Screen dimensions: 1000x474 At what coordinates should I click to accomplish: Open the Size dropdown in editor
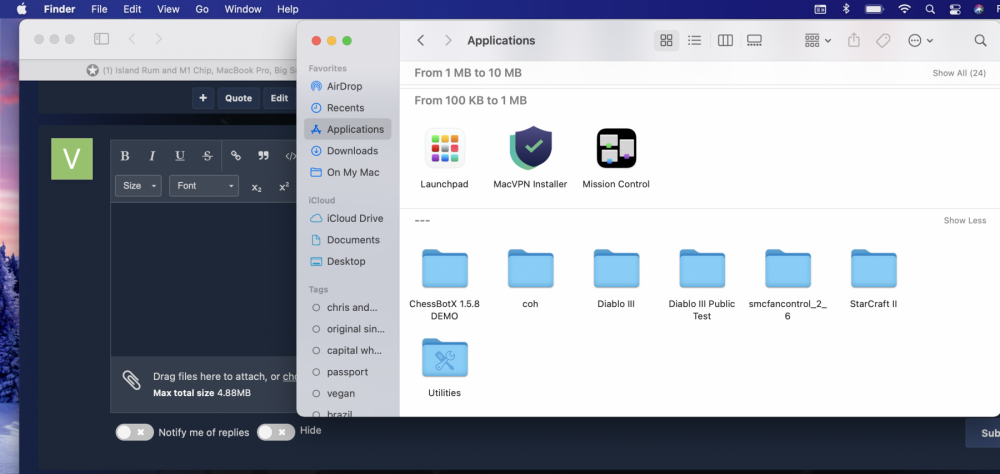(138, 186)
